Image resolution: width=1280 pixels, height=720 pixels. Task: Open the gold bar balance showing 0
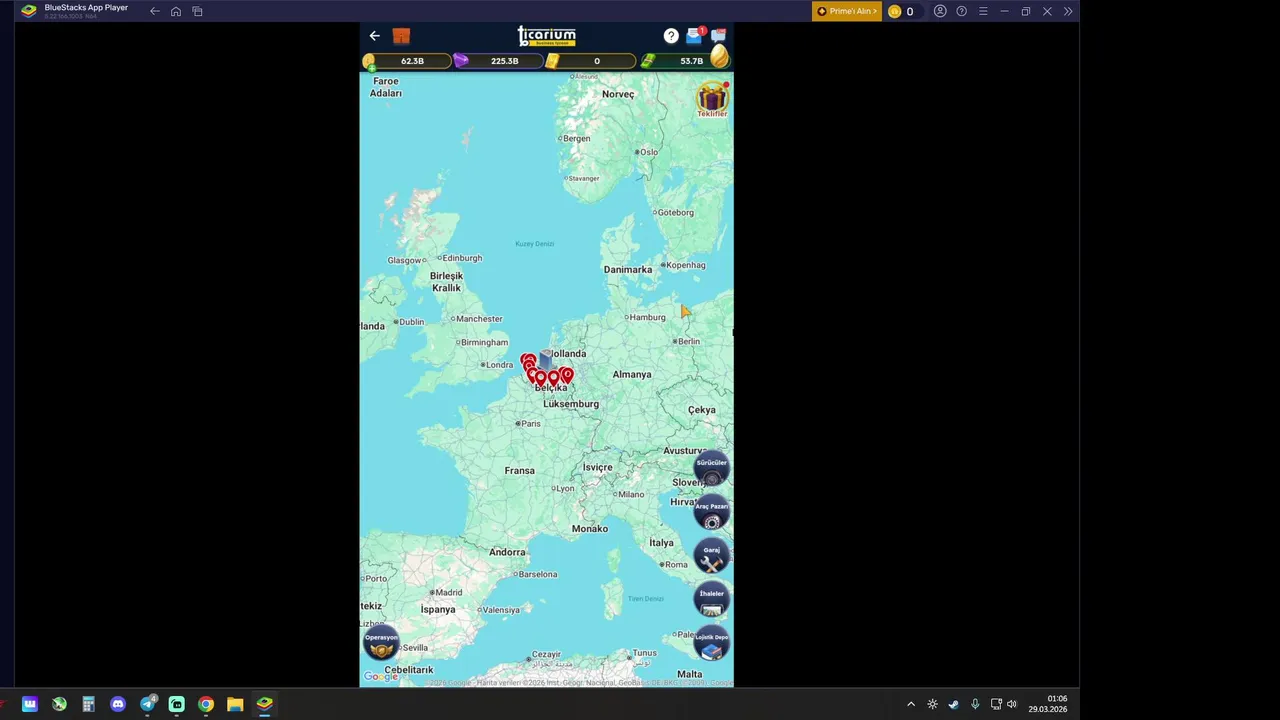click(x=591, y=61)
